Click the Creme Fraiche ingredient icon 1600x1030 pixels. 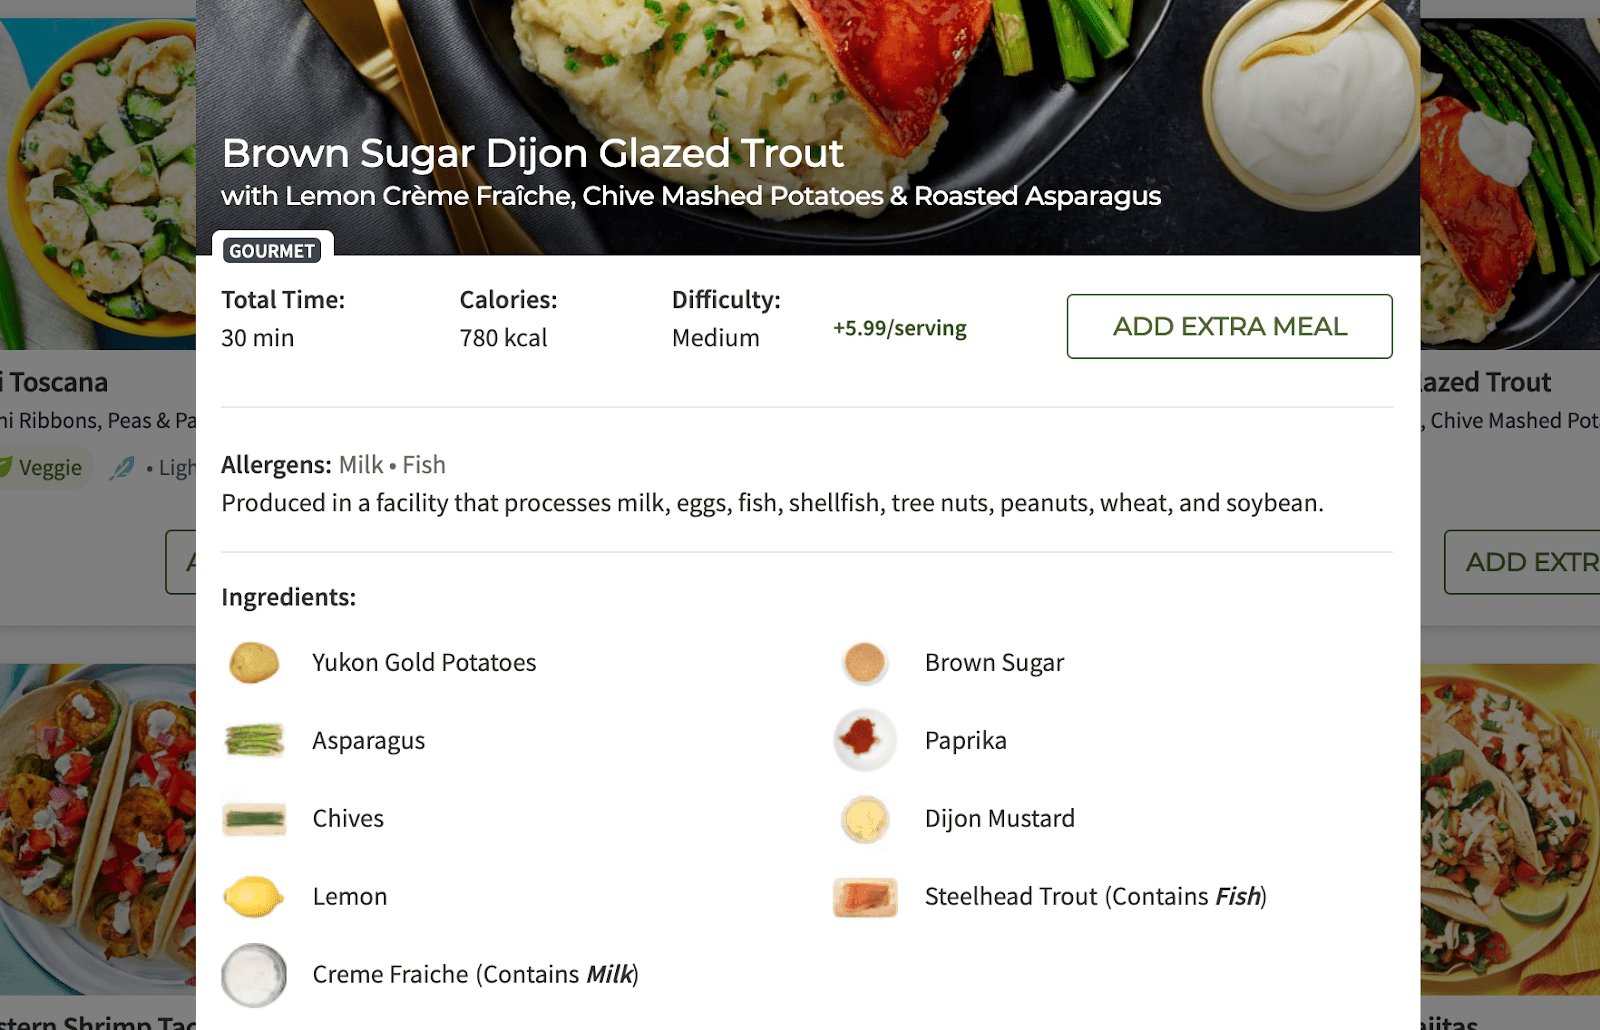[x=254, y=974]
